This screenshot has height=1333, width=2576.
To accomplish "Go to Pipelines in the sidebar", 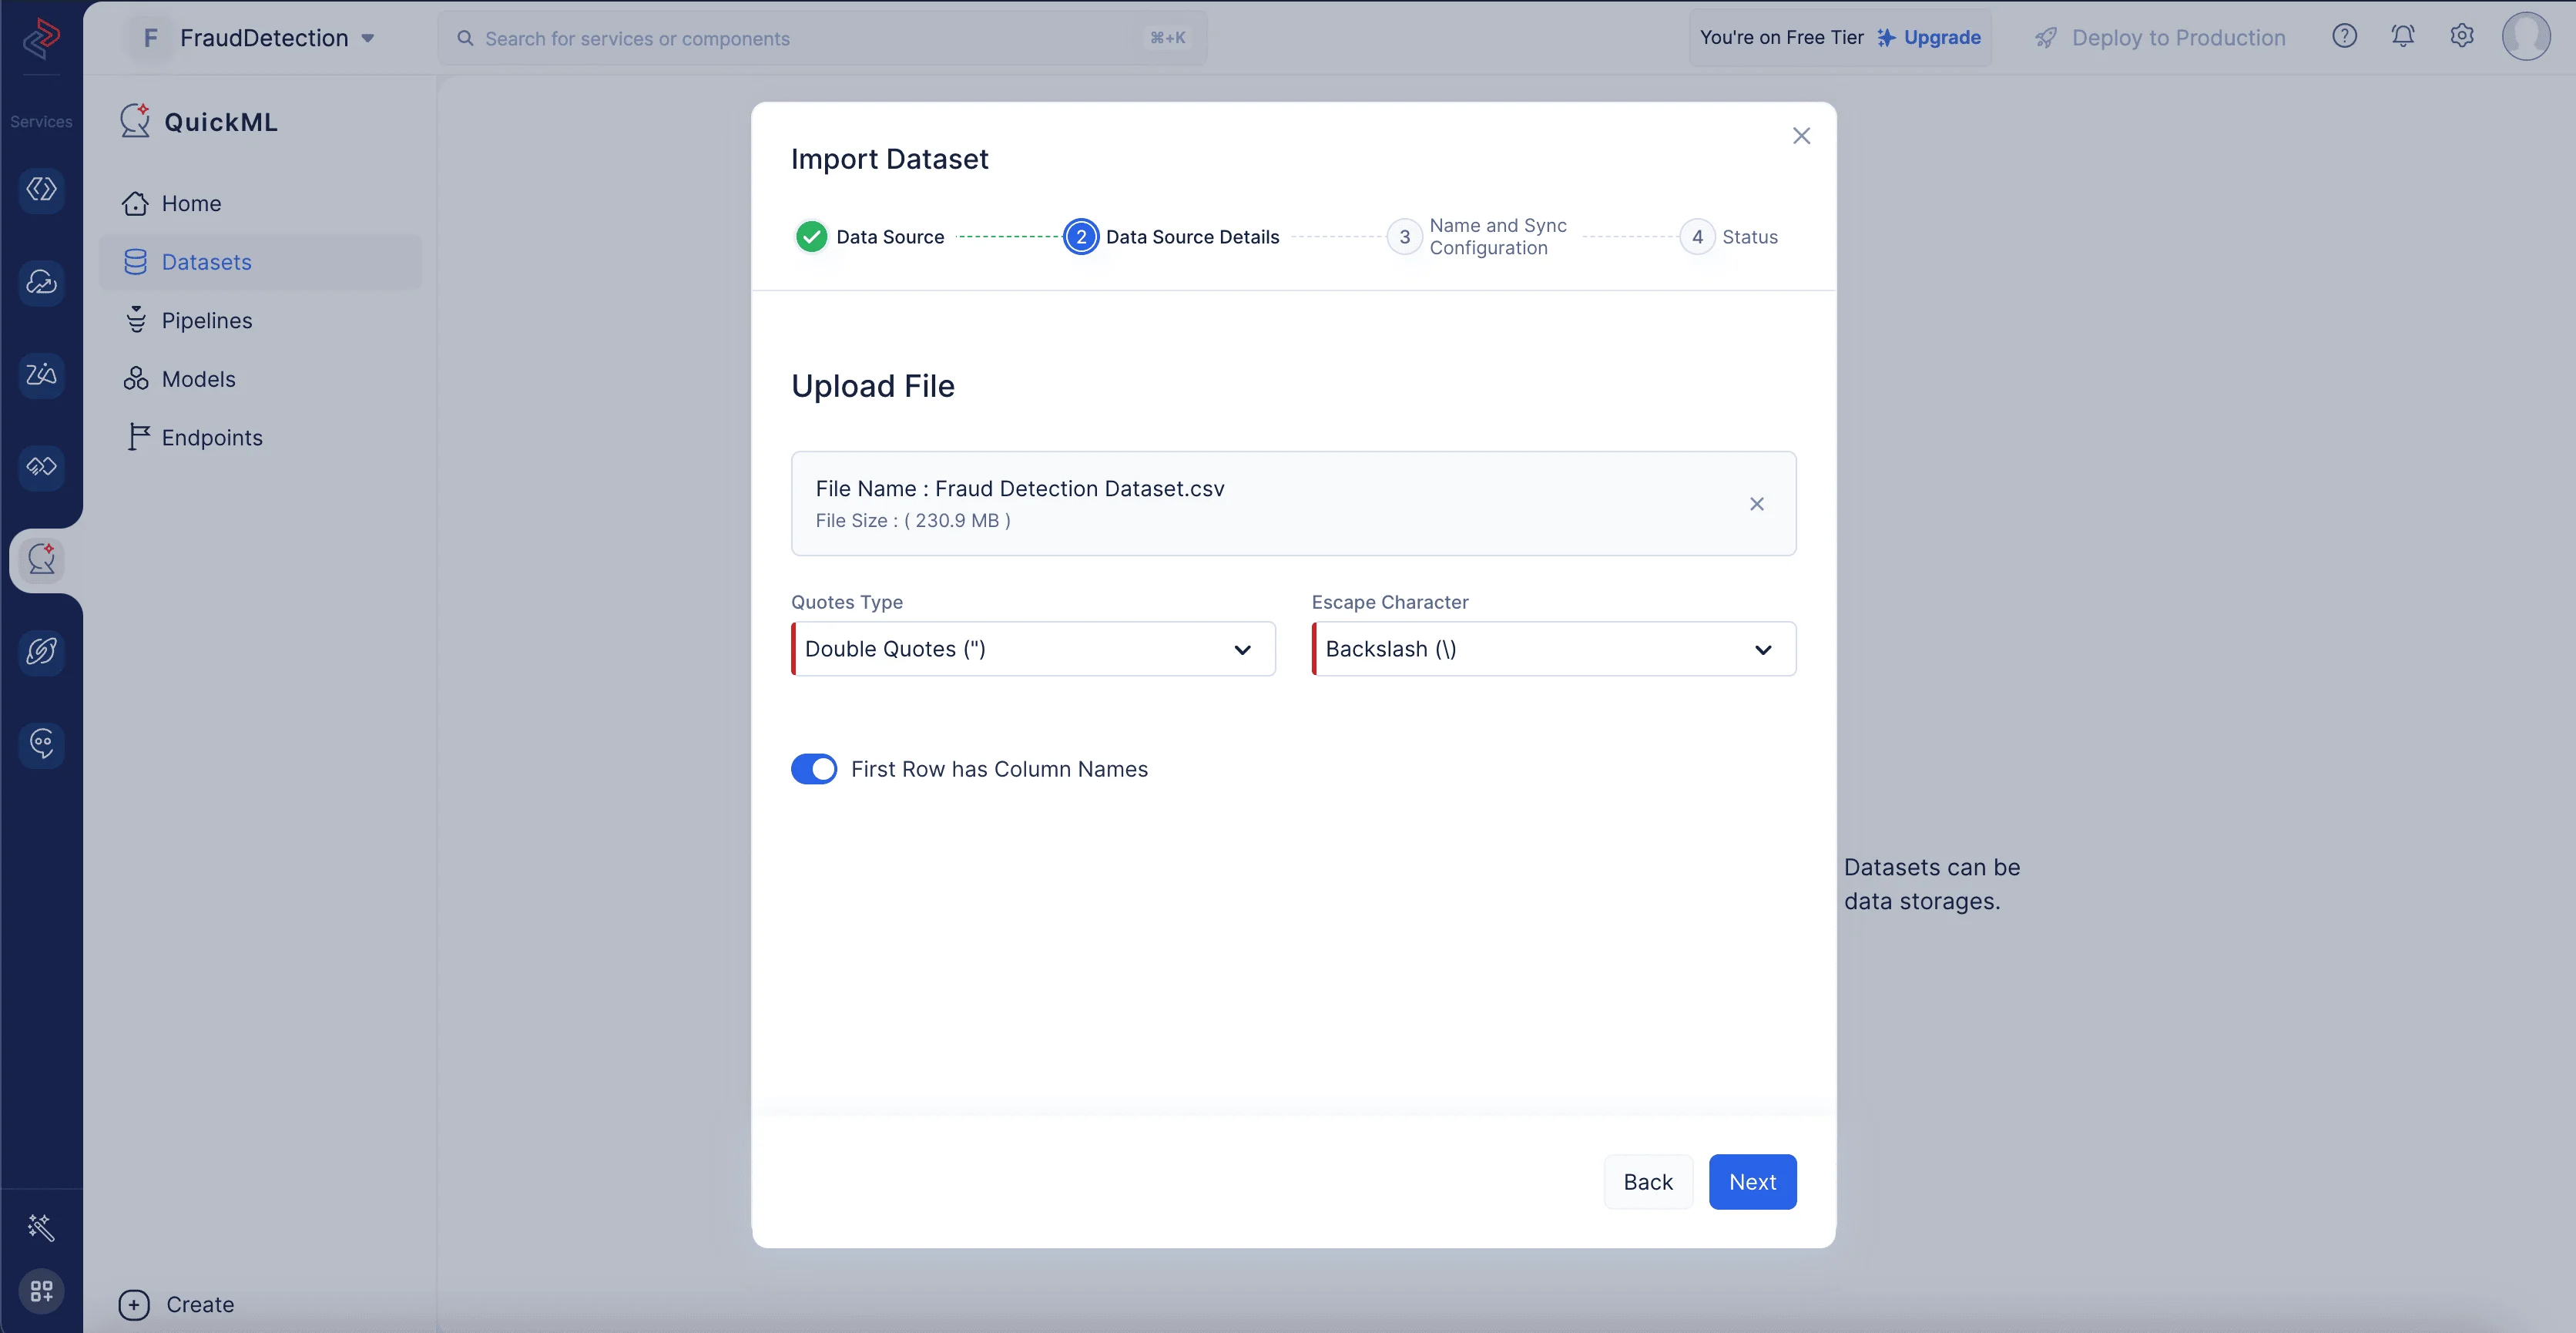I will point(207,321).
